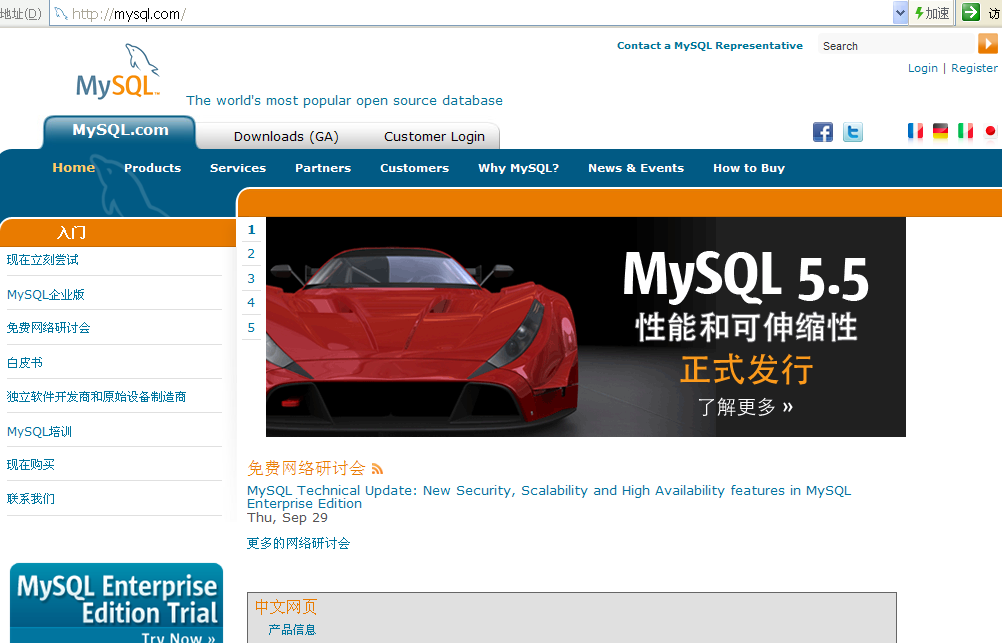Open the MySQL Twitter icon

[853, 132]
